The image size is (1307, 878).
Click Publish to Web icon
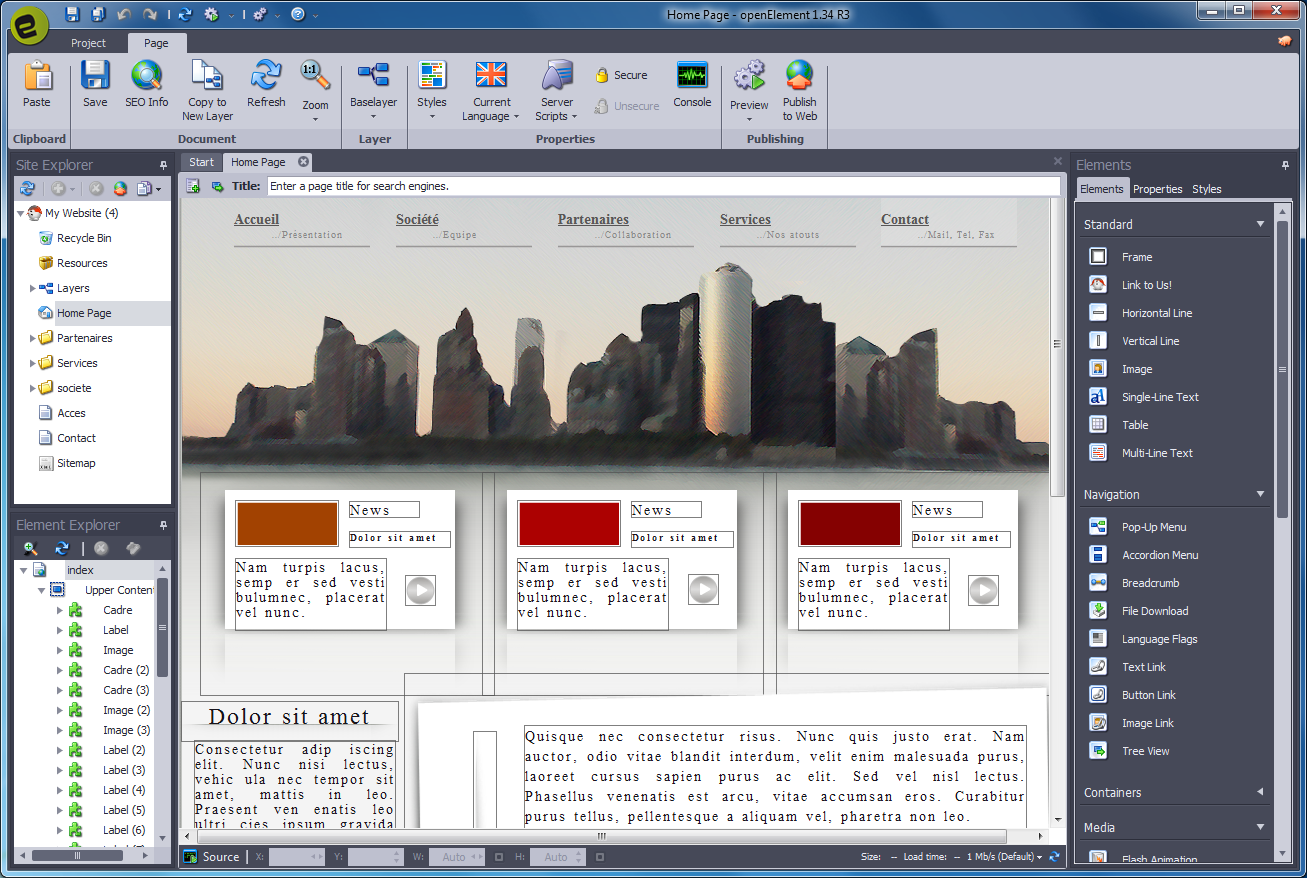pos(799,76)
